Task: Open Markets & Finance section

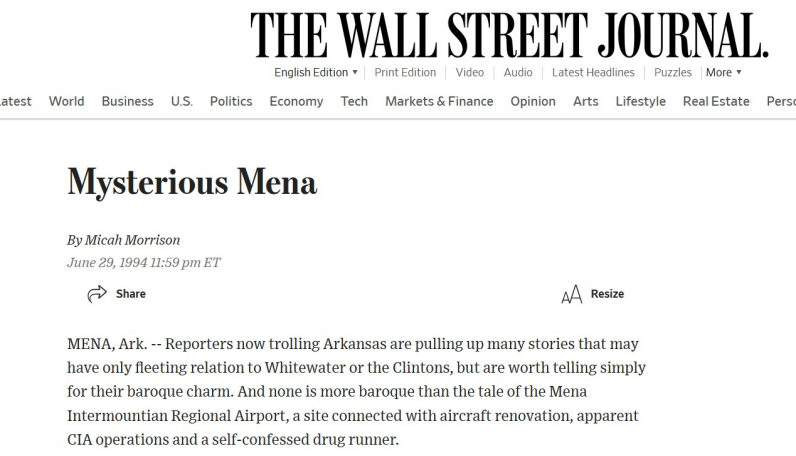Action: tap(439, 101)
